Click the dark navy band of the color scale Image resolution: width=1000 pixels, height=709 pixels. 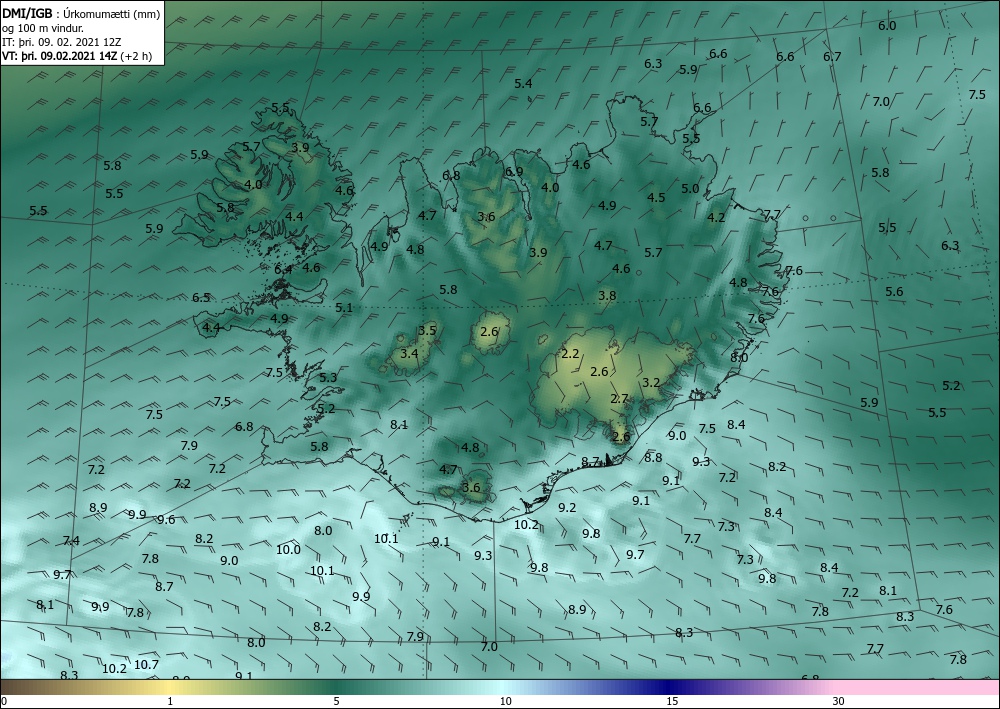pyautogui.click(x=670, y=687)
